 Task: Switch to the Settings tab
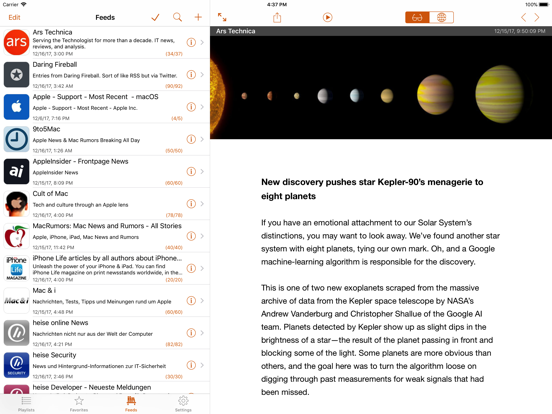point(183,404)
